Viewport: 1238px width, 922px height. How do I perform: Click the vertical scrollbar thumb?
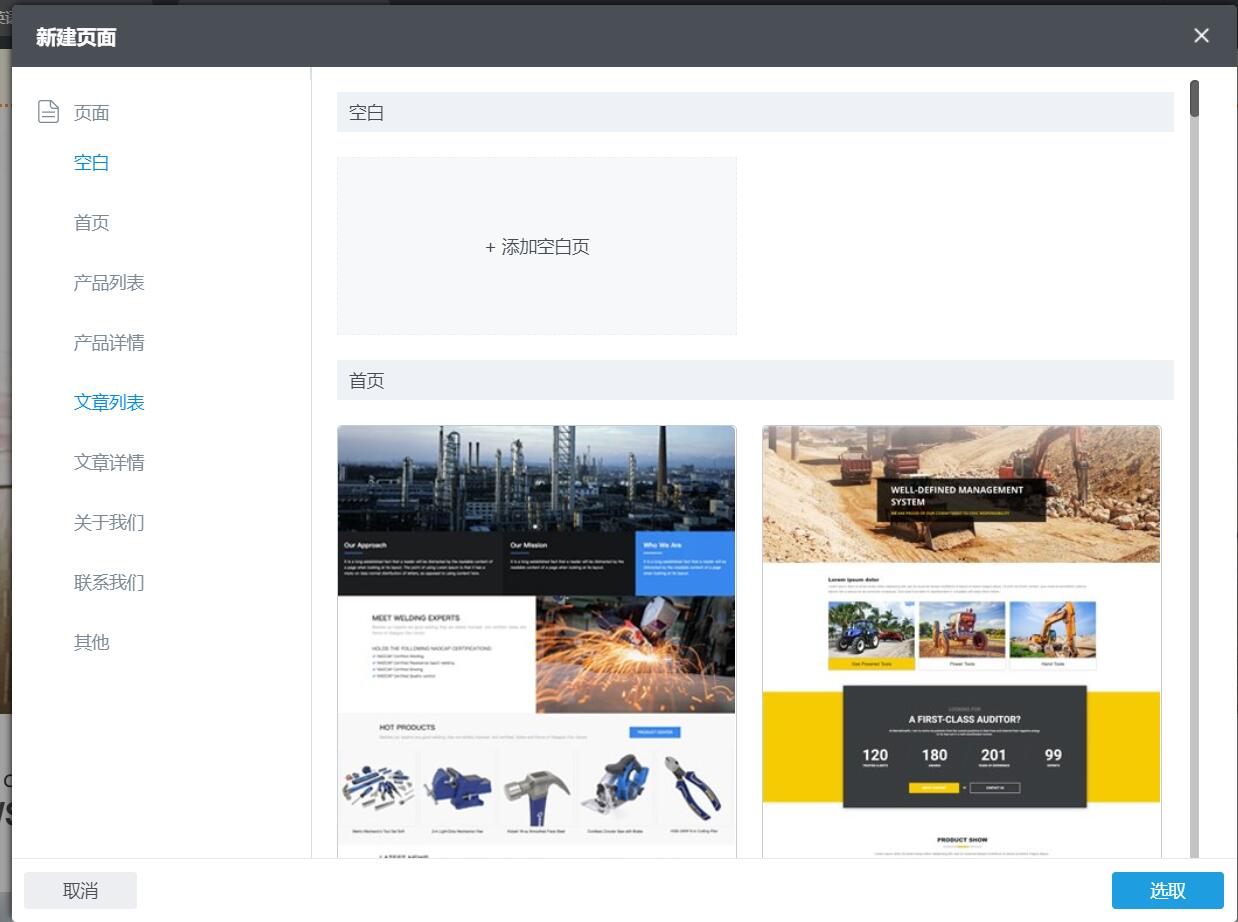[1194, 99]
